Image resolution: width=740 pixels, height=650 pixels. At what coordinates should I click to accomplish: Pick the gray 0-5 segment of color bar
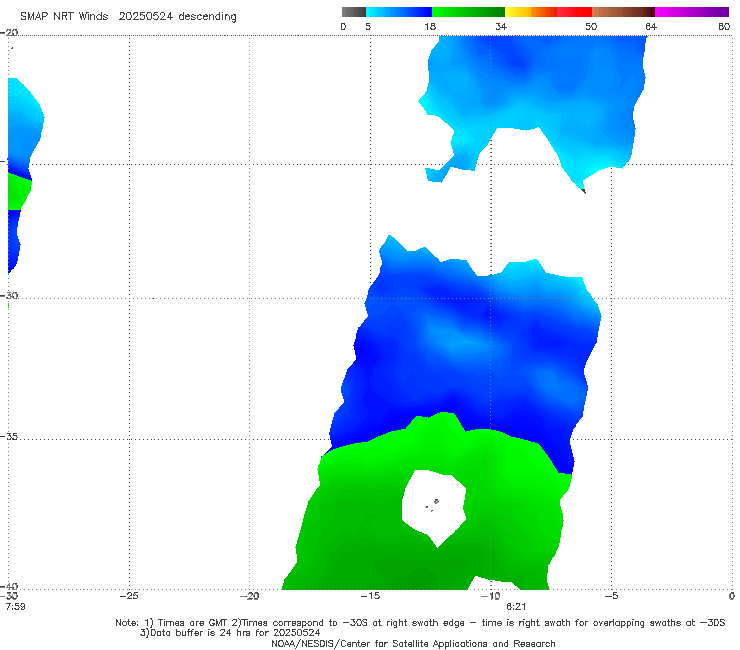point(354,12)
